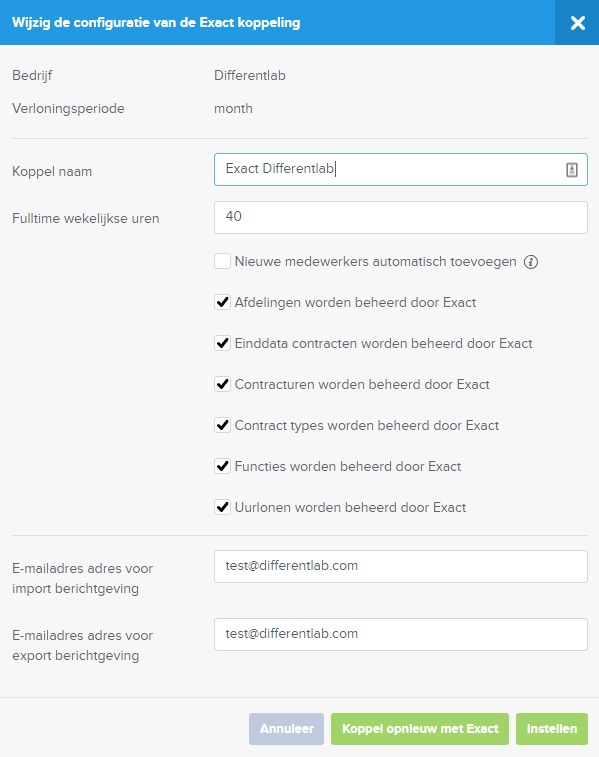Screen dimensions: 599x757
Task: Toggle Uurlonen worden beheerd door Exact
Action: pyautogui.click(x=222, y=507)
